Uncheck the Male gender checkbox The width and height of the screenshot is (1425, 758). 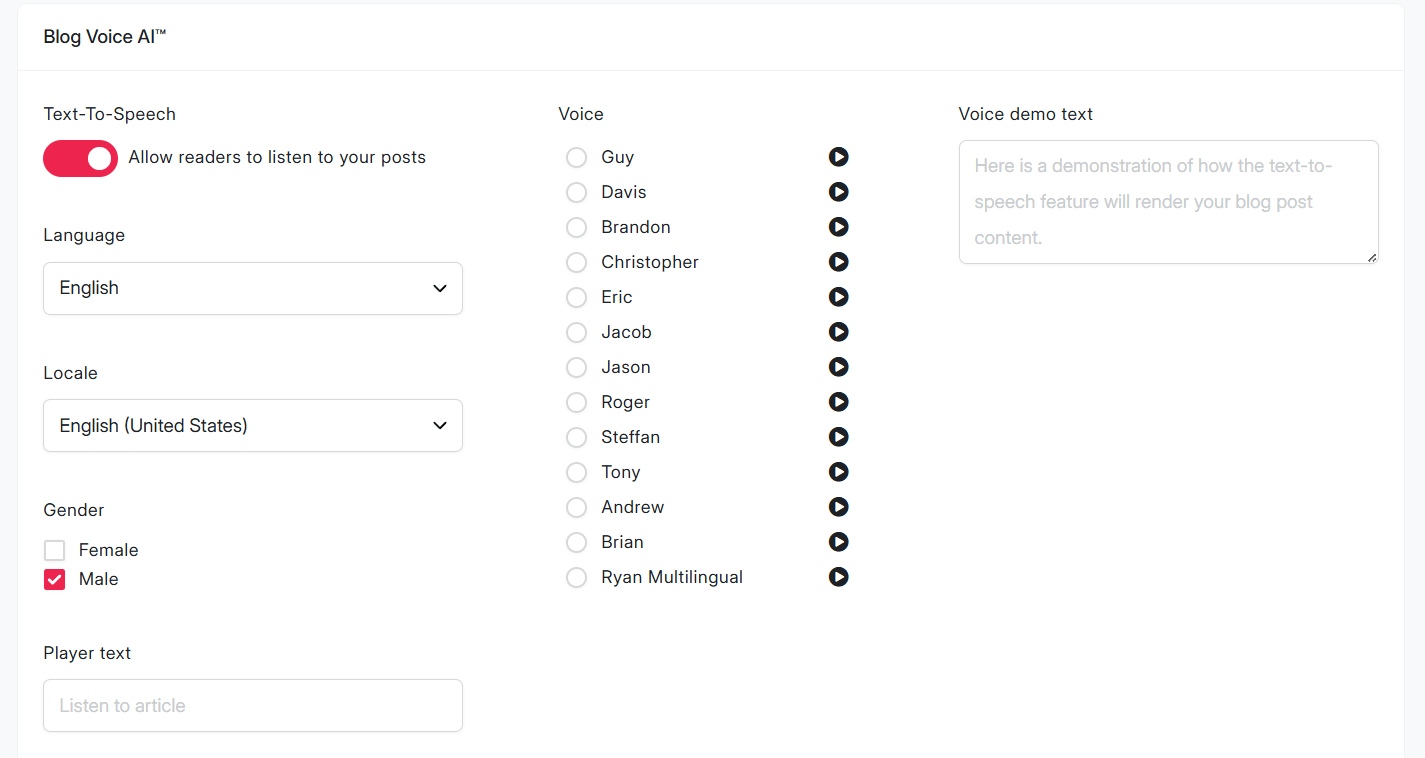[x=55, y=579]
